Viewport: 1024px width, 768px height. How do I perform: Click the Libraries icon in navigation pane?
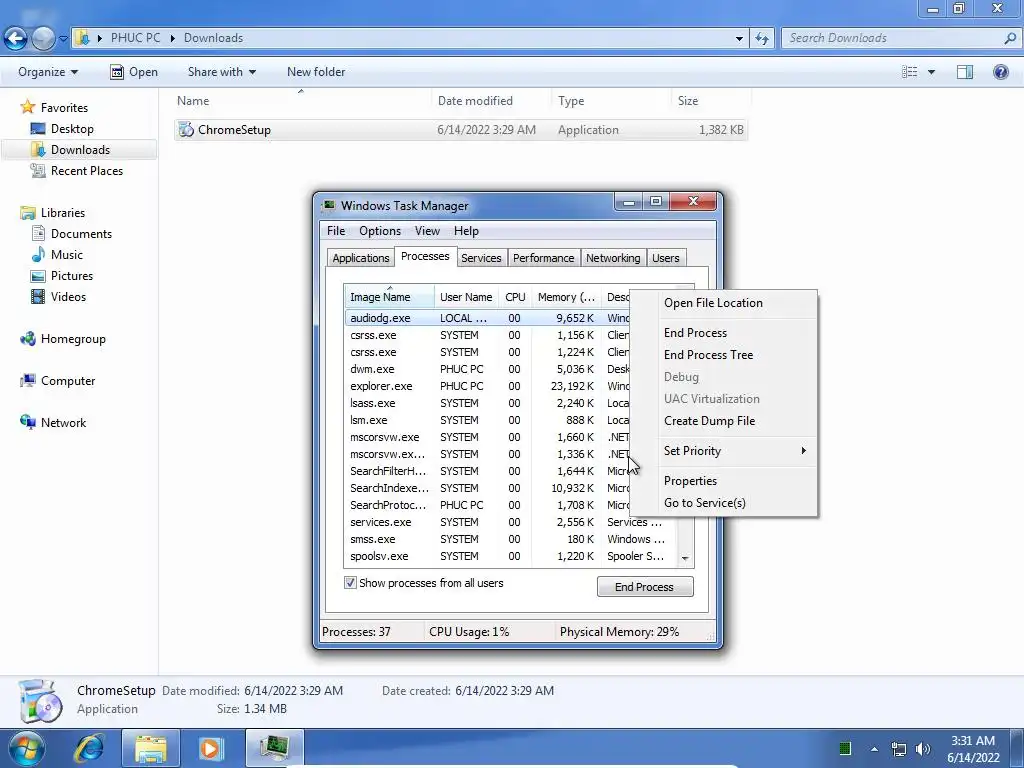[x=27, y=213]
